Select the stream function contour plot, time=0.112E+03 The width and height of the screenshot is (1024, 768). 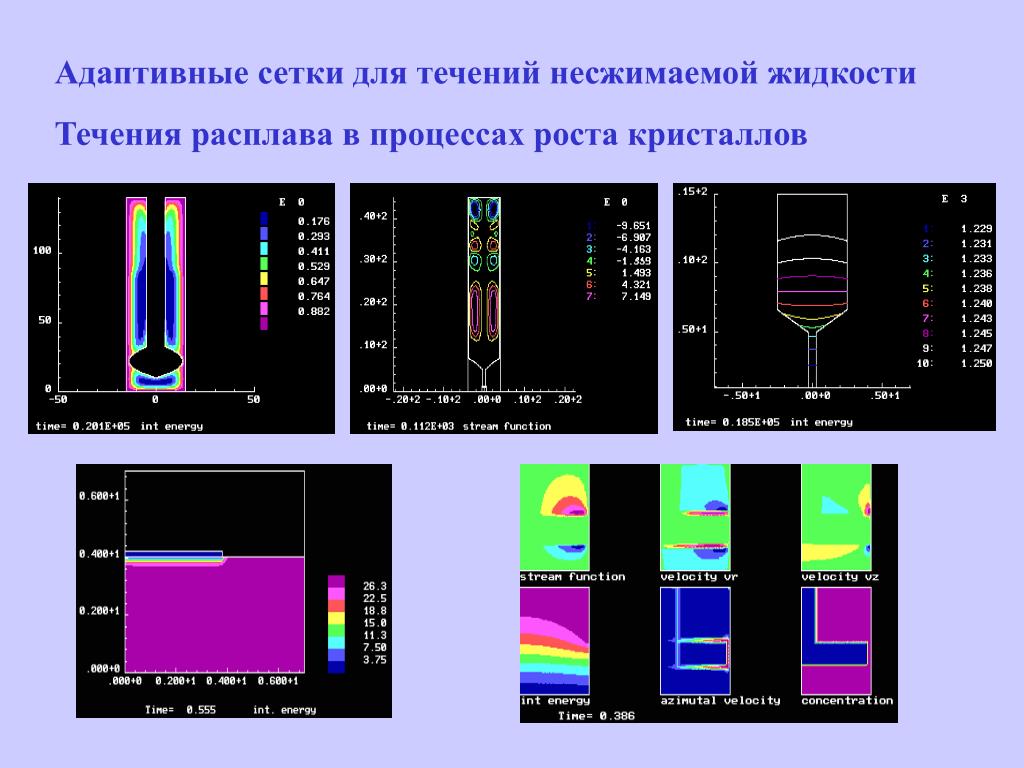[503, 308]
